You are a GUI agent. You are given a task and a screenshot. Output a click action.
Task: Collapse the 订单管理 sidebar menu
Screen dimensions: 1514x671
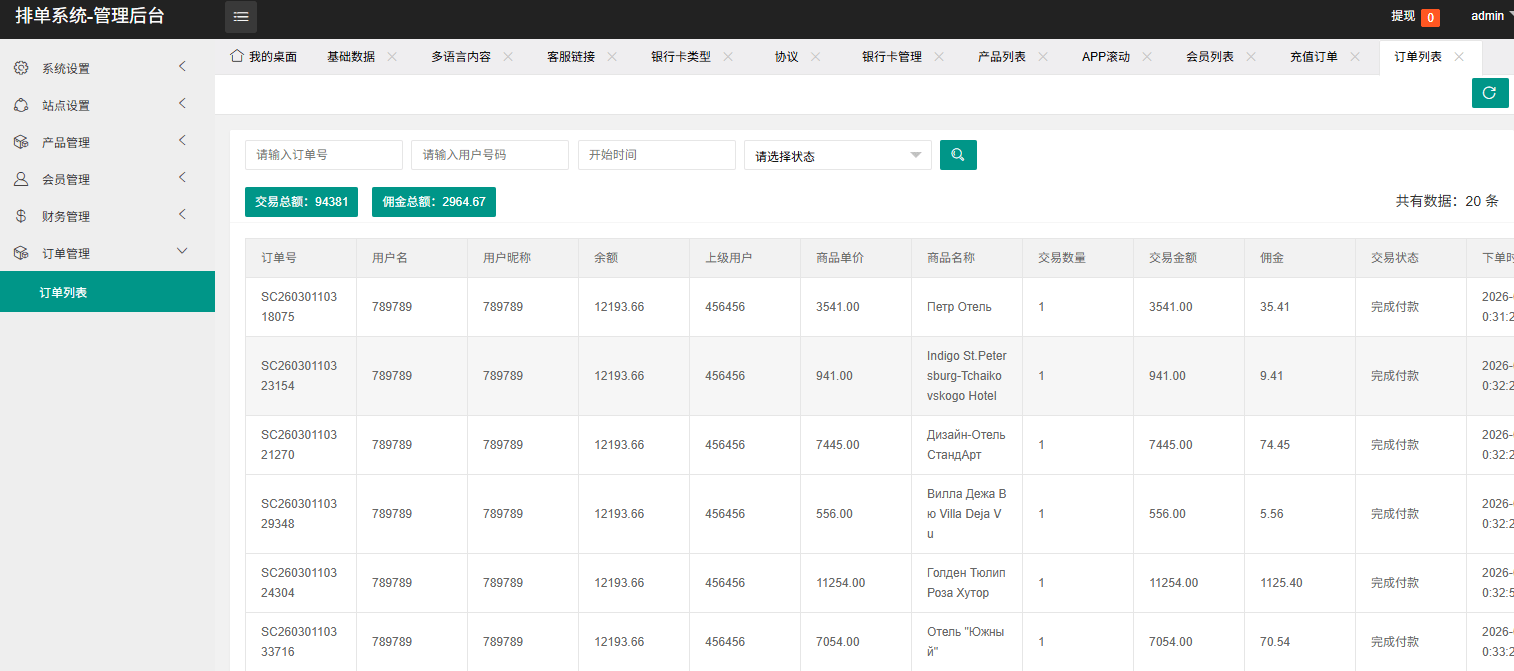(107, 253)
